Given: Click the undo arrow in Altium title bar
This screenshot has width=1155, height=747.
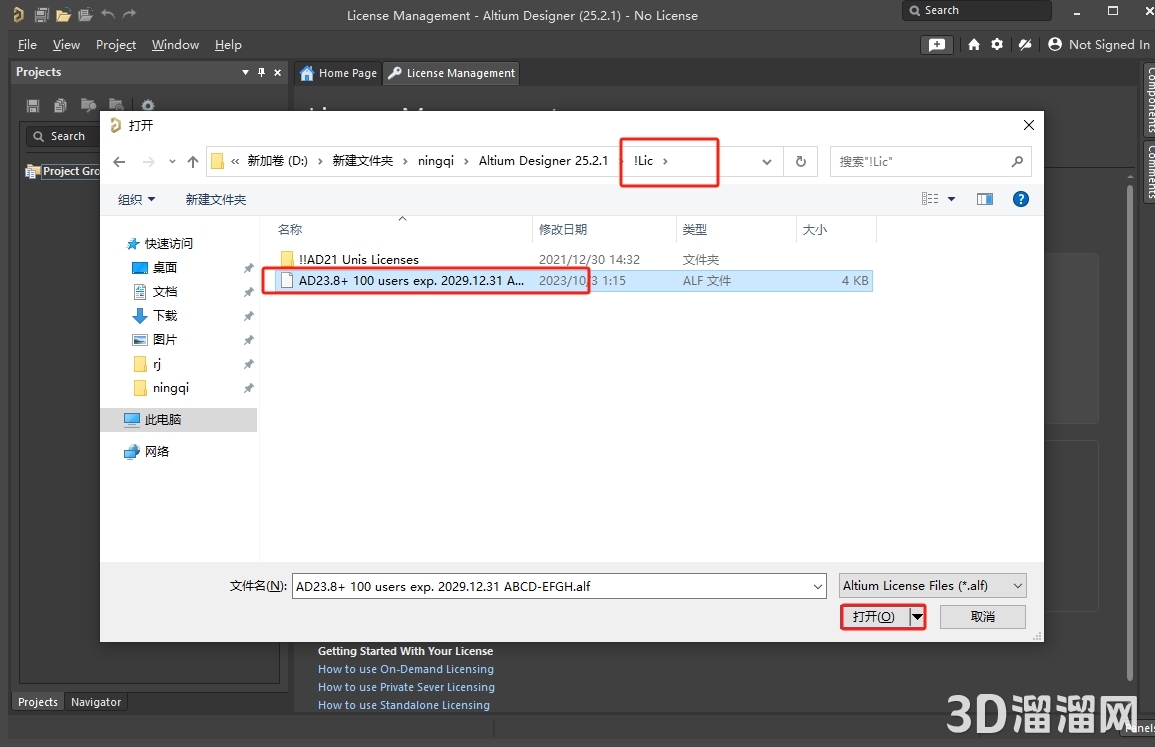Looking at the screenshot, I should [x=108, y=14].
